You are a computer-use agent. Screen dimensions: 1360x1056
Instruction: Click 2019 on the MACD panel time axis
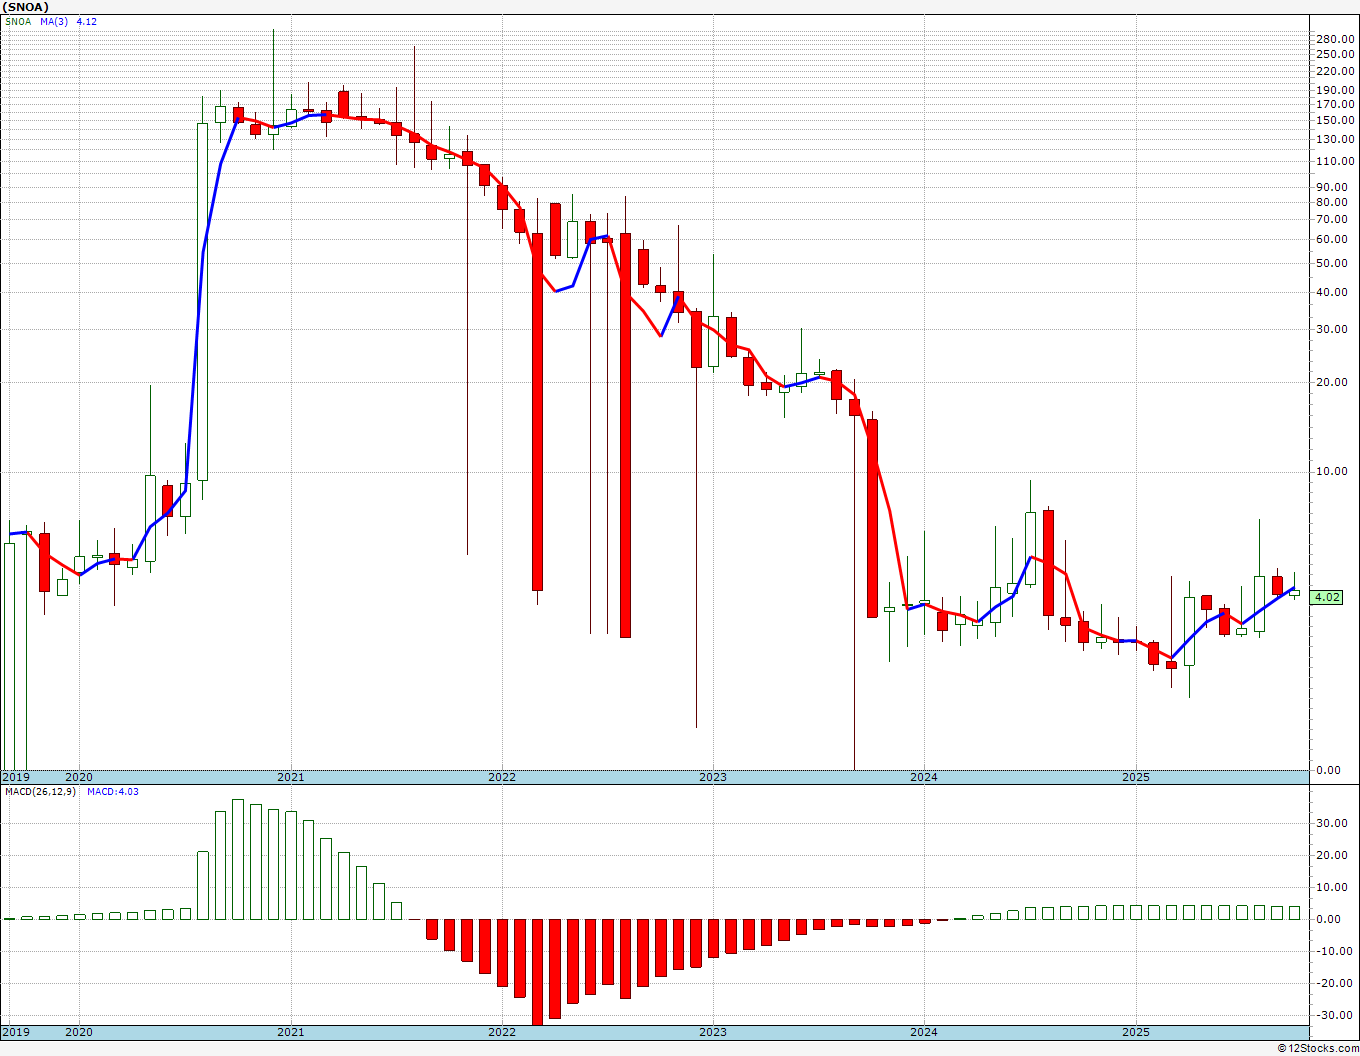16,1031
